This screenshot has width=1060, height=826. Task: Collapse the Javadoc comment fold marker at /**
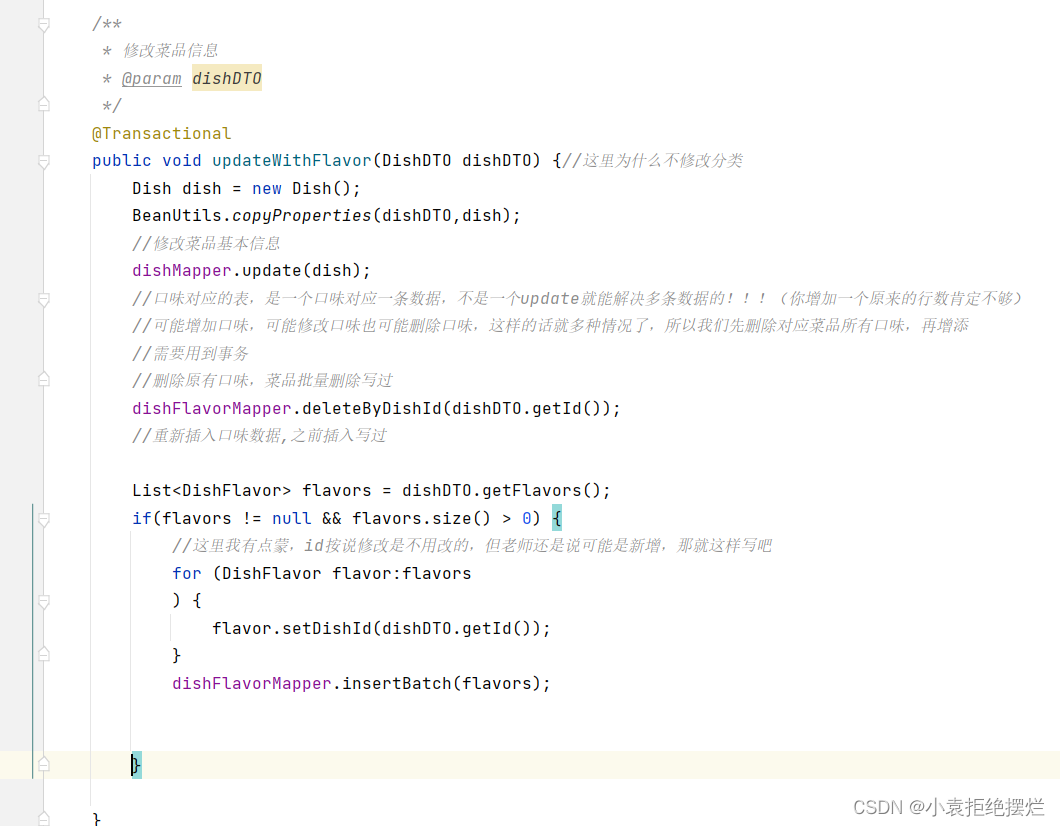(x=44, y=25)
